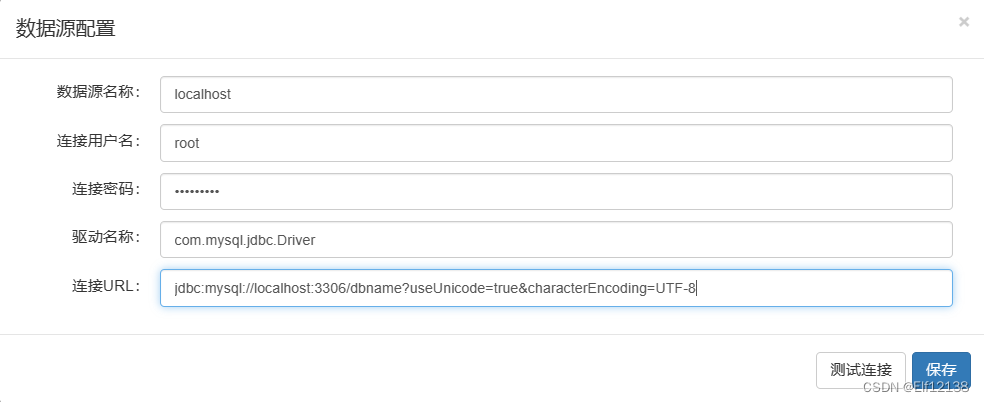The height and width of the screenshot is (402, 984).
Task: Save the data source with 保存
Action: tap(941, 370)
